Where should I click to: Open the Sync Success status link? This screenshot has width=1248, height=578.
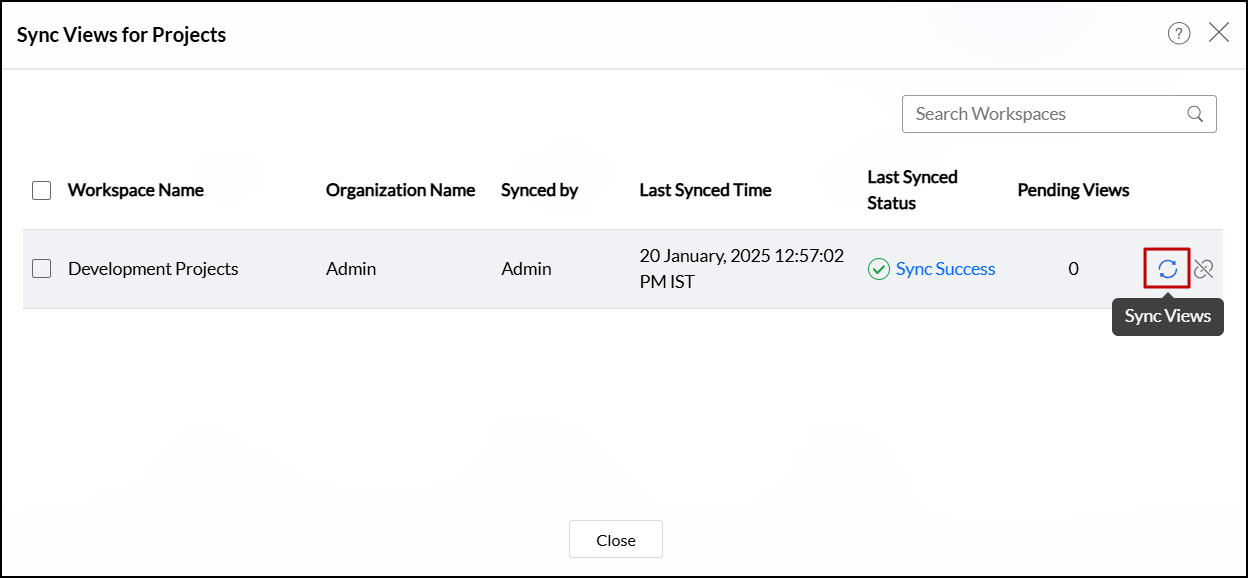(x=945, y=269)
